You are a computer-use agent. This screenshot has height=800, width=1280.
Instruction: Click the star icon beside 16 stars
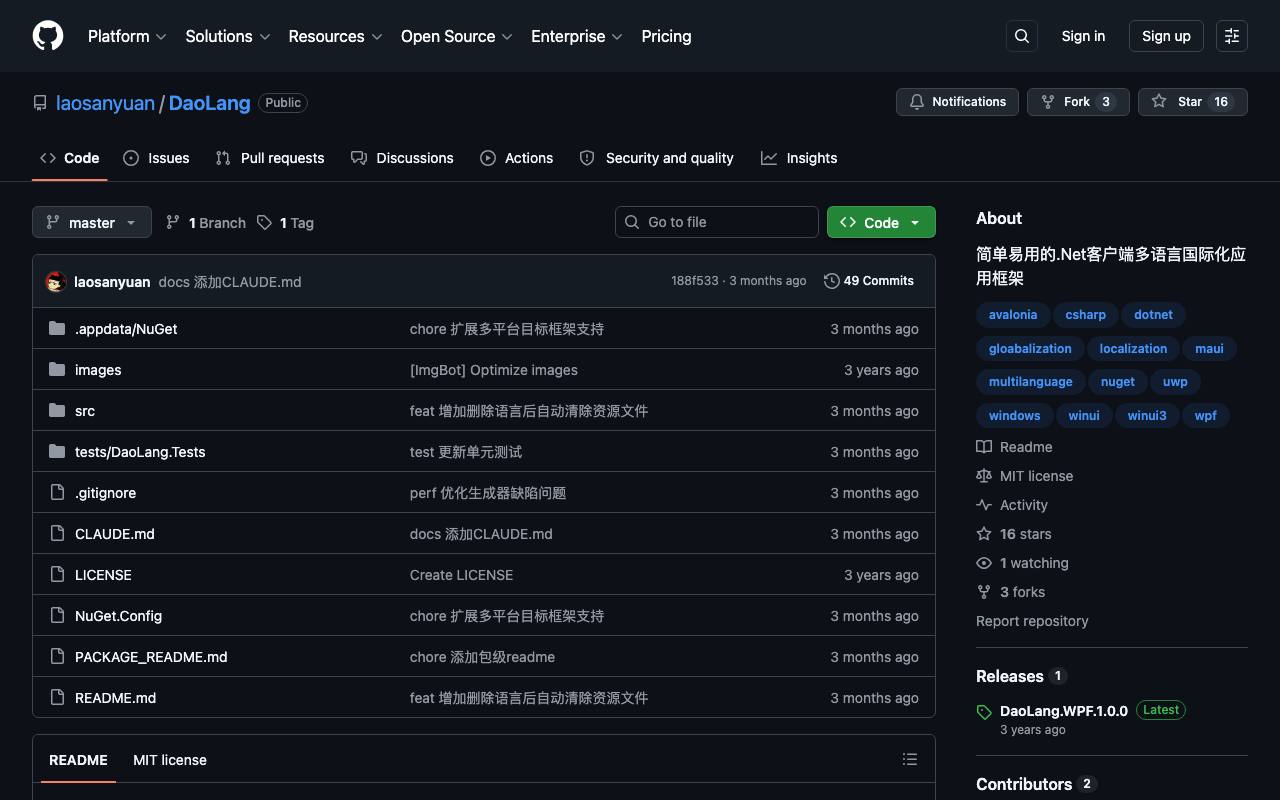pyautogui.click(x=984, y=534)
